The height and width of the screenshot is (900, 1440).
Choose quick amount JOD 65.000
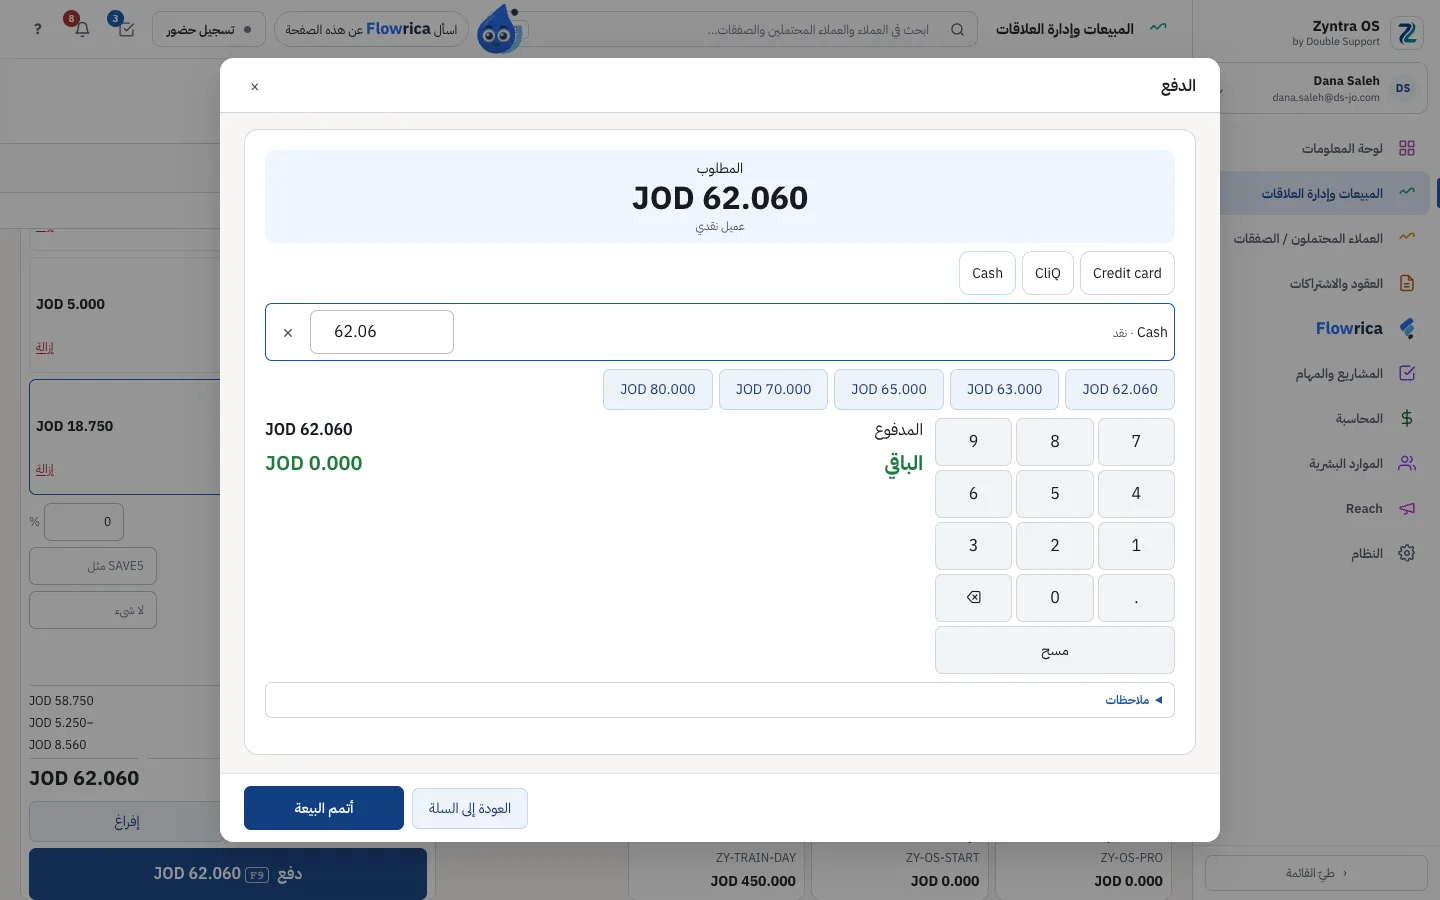pyautogui.click(x=889, y=389)
